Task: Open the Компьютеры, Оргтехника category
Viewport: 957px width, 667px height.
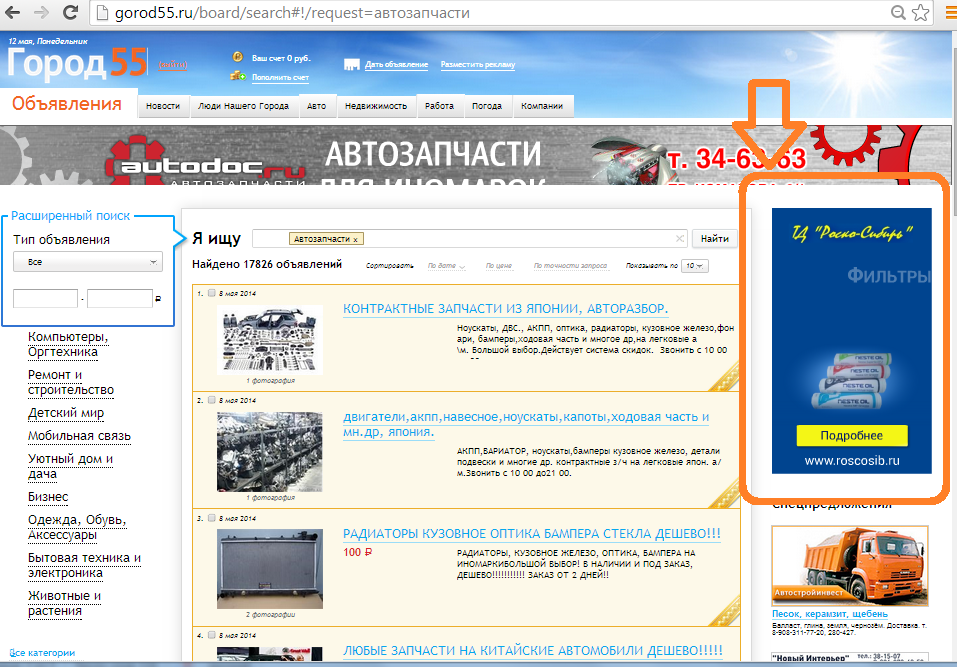Action: [68, 344]
